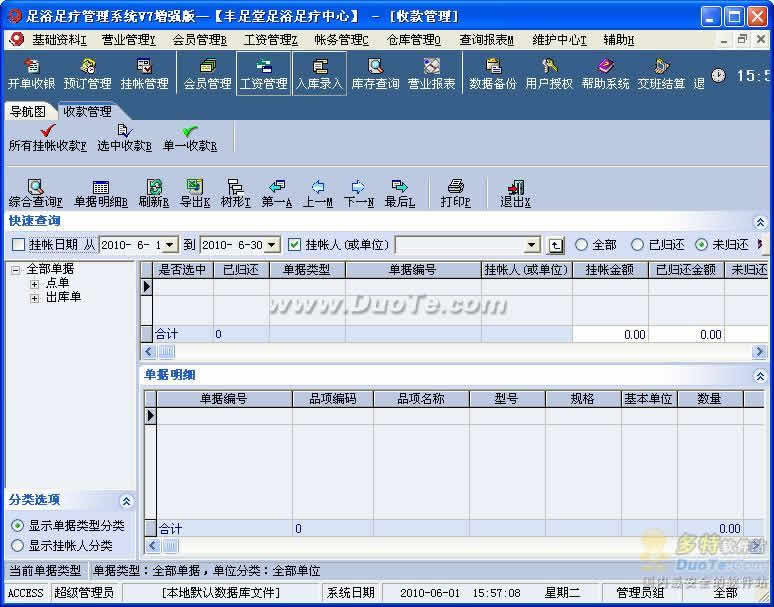The width and height of the screenshot is (774, 607).
Task: Open 用户授权 key icon
Action: [548, 73]
